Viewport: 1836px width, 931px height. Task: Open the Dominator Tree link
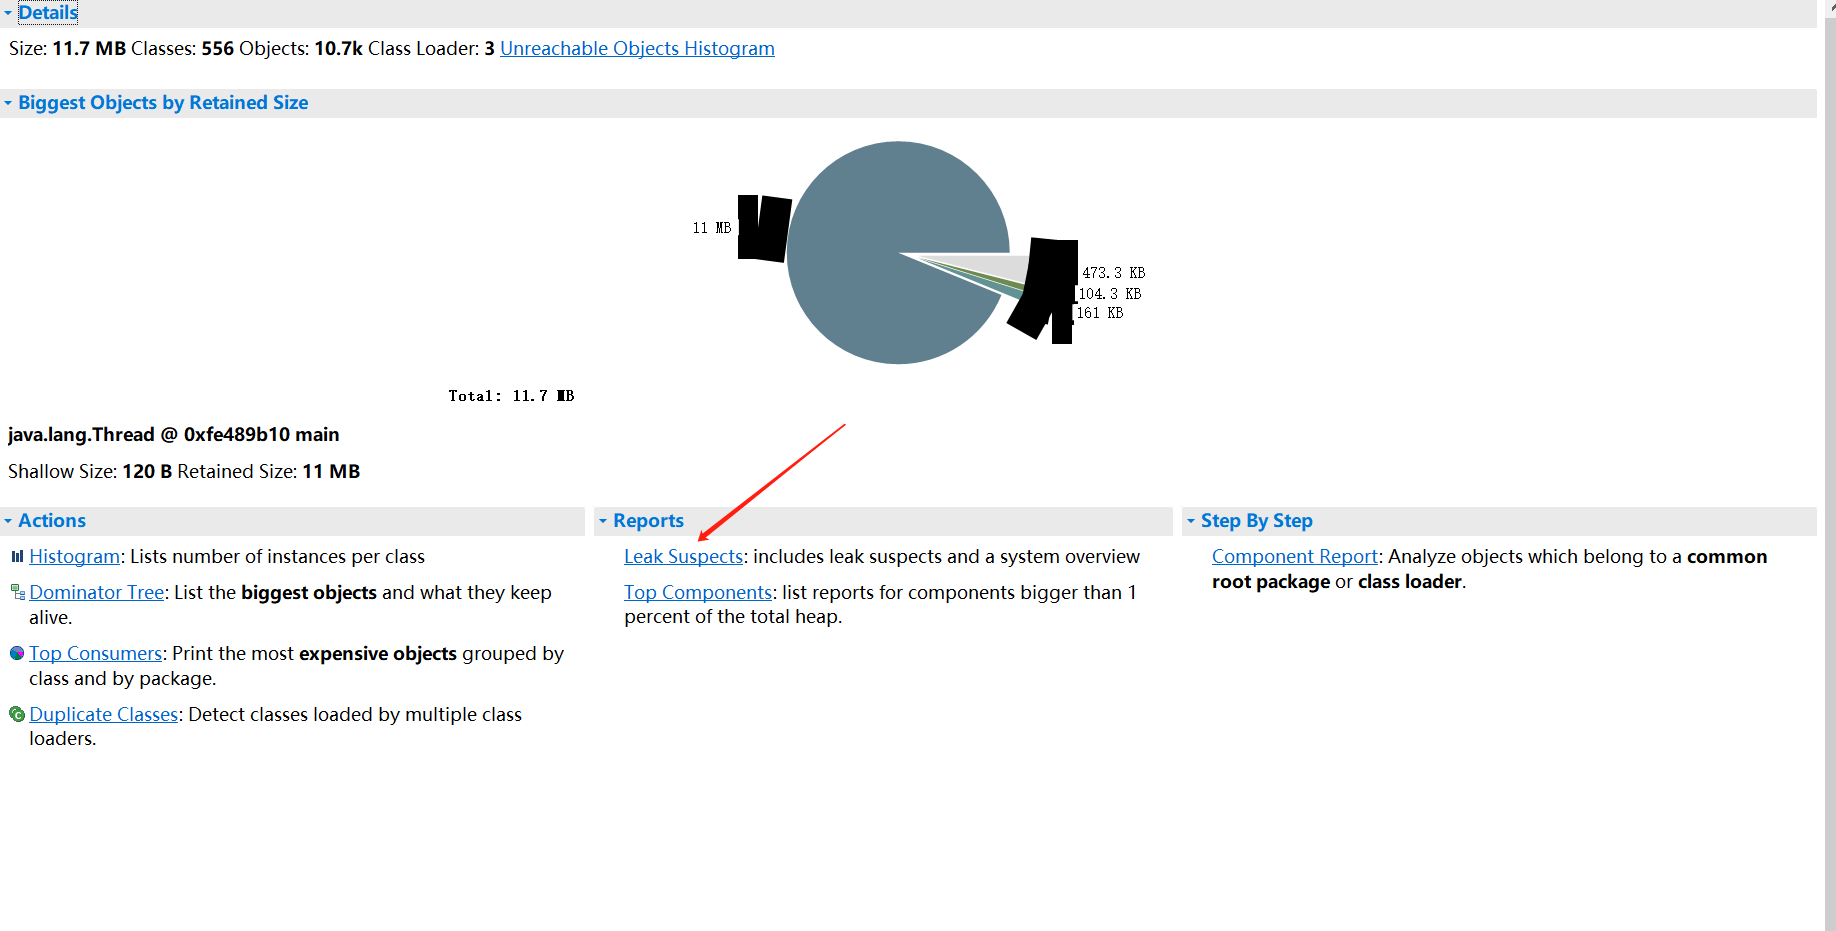coord(97,592)
